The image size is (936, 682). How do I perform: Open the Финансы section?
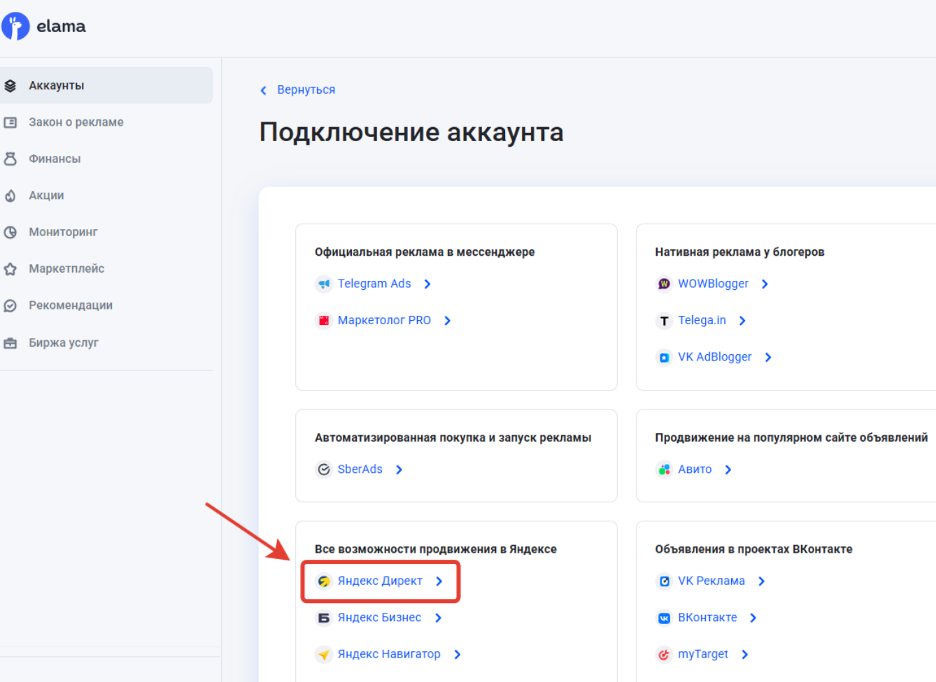55,158
